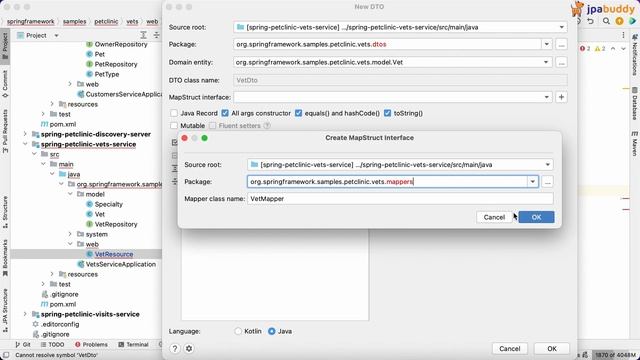Open Package dropdown arrow in MapStruct dialog

coord(533,182)
